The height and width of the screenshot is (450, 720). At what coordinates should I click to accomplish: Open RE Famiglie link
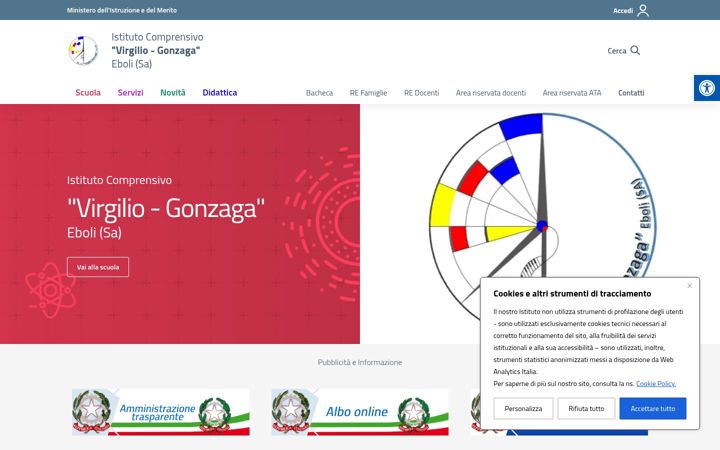pos(368,93)
